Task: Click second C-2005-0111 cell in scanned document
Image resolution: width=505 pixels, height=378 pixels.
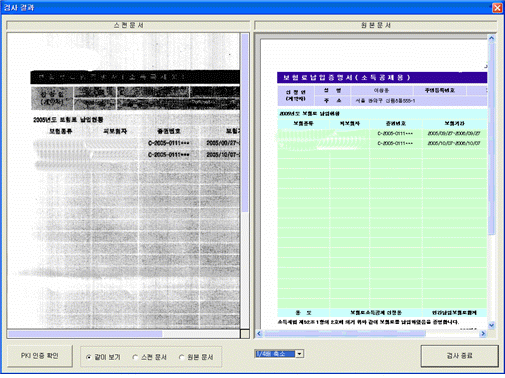Action: pos(169,155)
